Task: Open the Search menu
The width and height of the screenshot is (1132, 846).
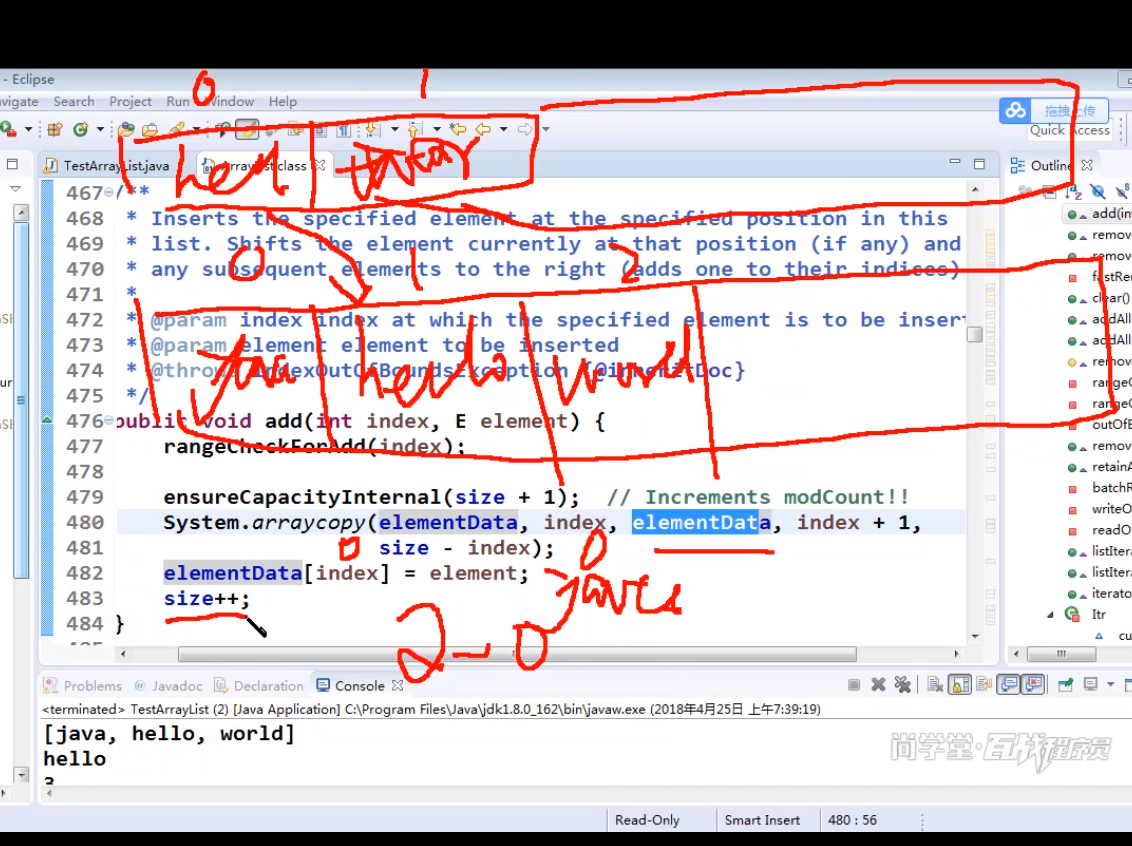Action: click(74, 102)
